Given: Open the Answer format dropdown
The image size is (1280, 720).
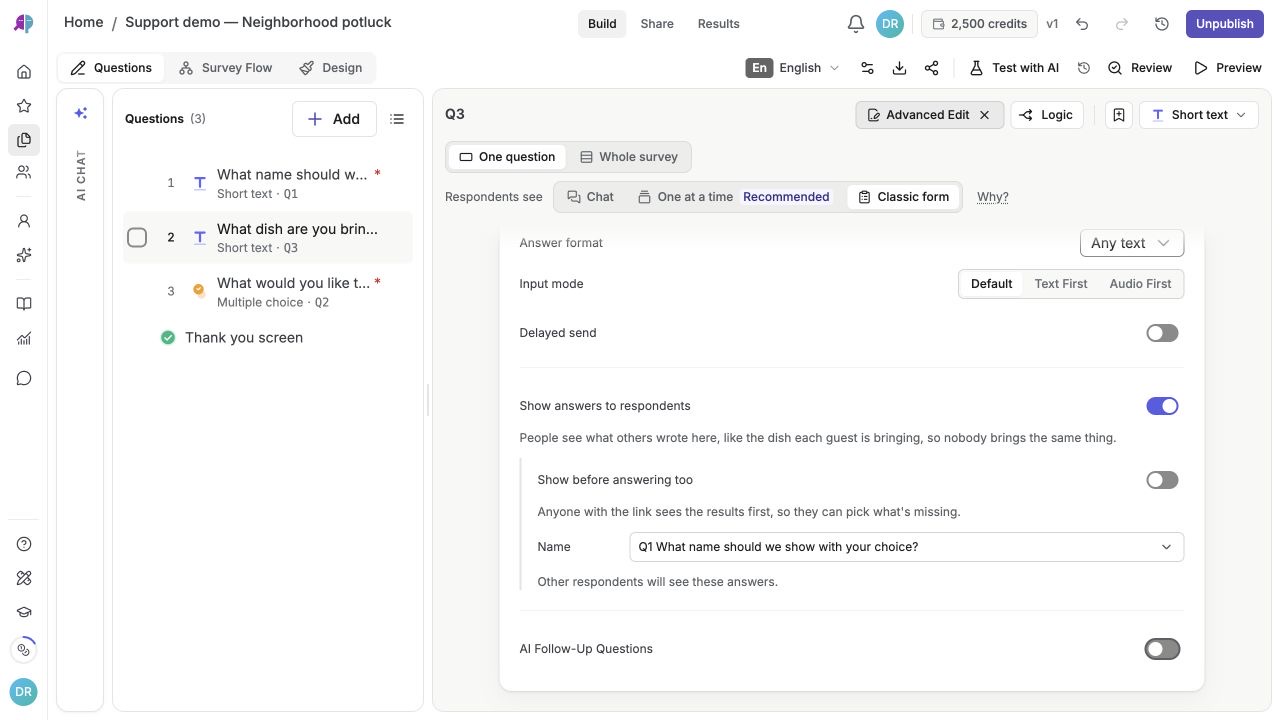Looking at the screenshot, I should [1131, 243].
